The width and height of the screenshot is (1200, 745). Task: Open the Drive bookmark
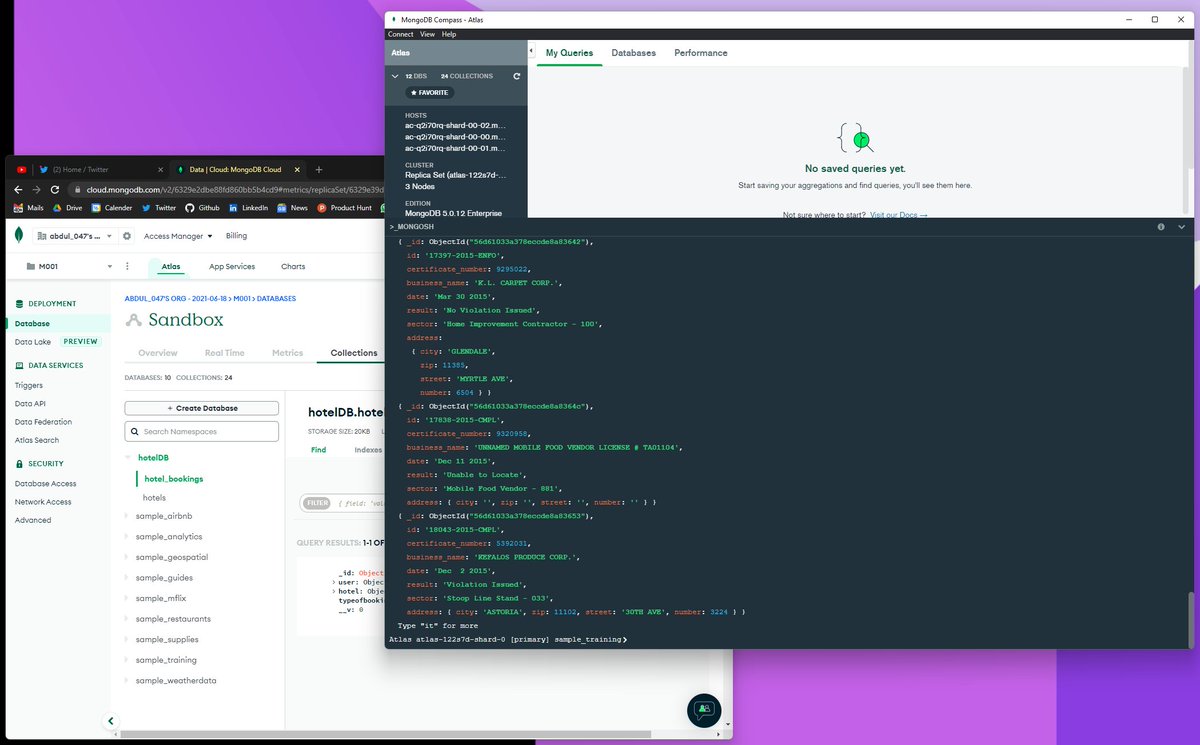[x=68, y=208]
